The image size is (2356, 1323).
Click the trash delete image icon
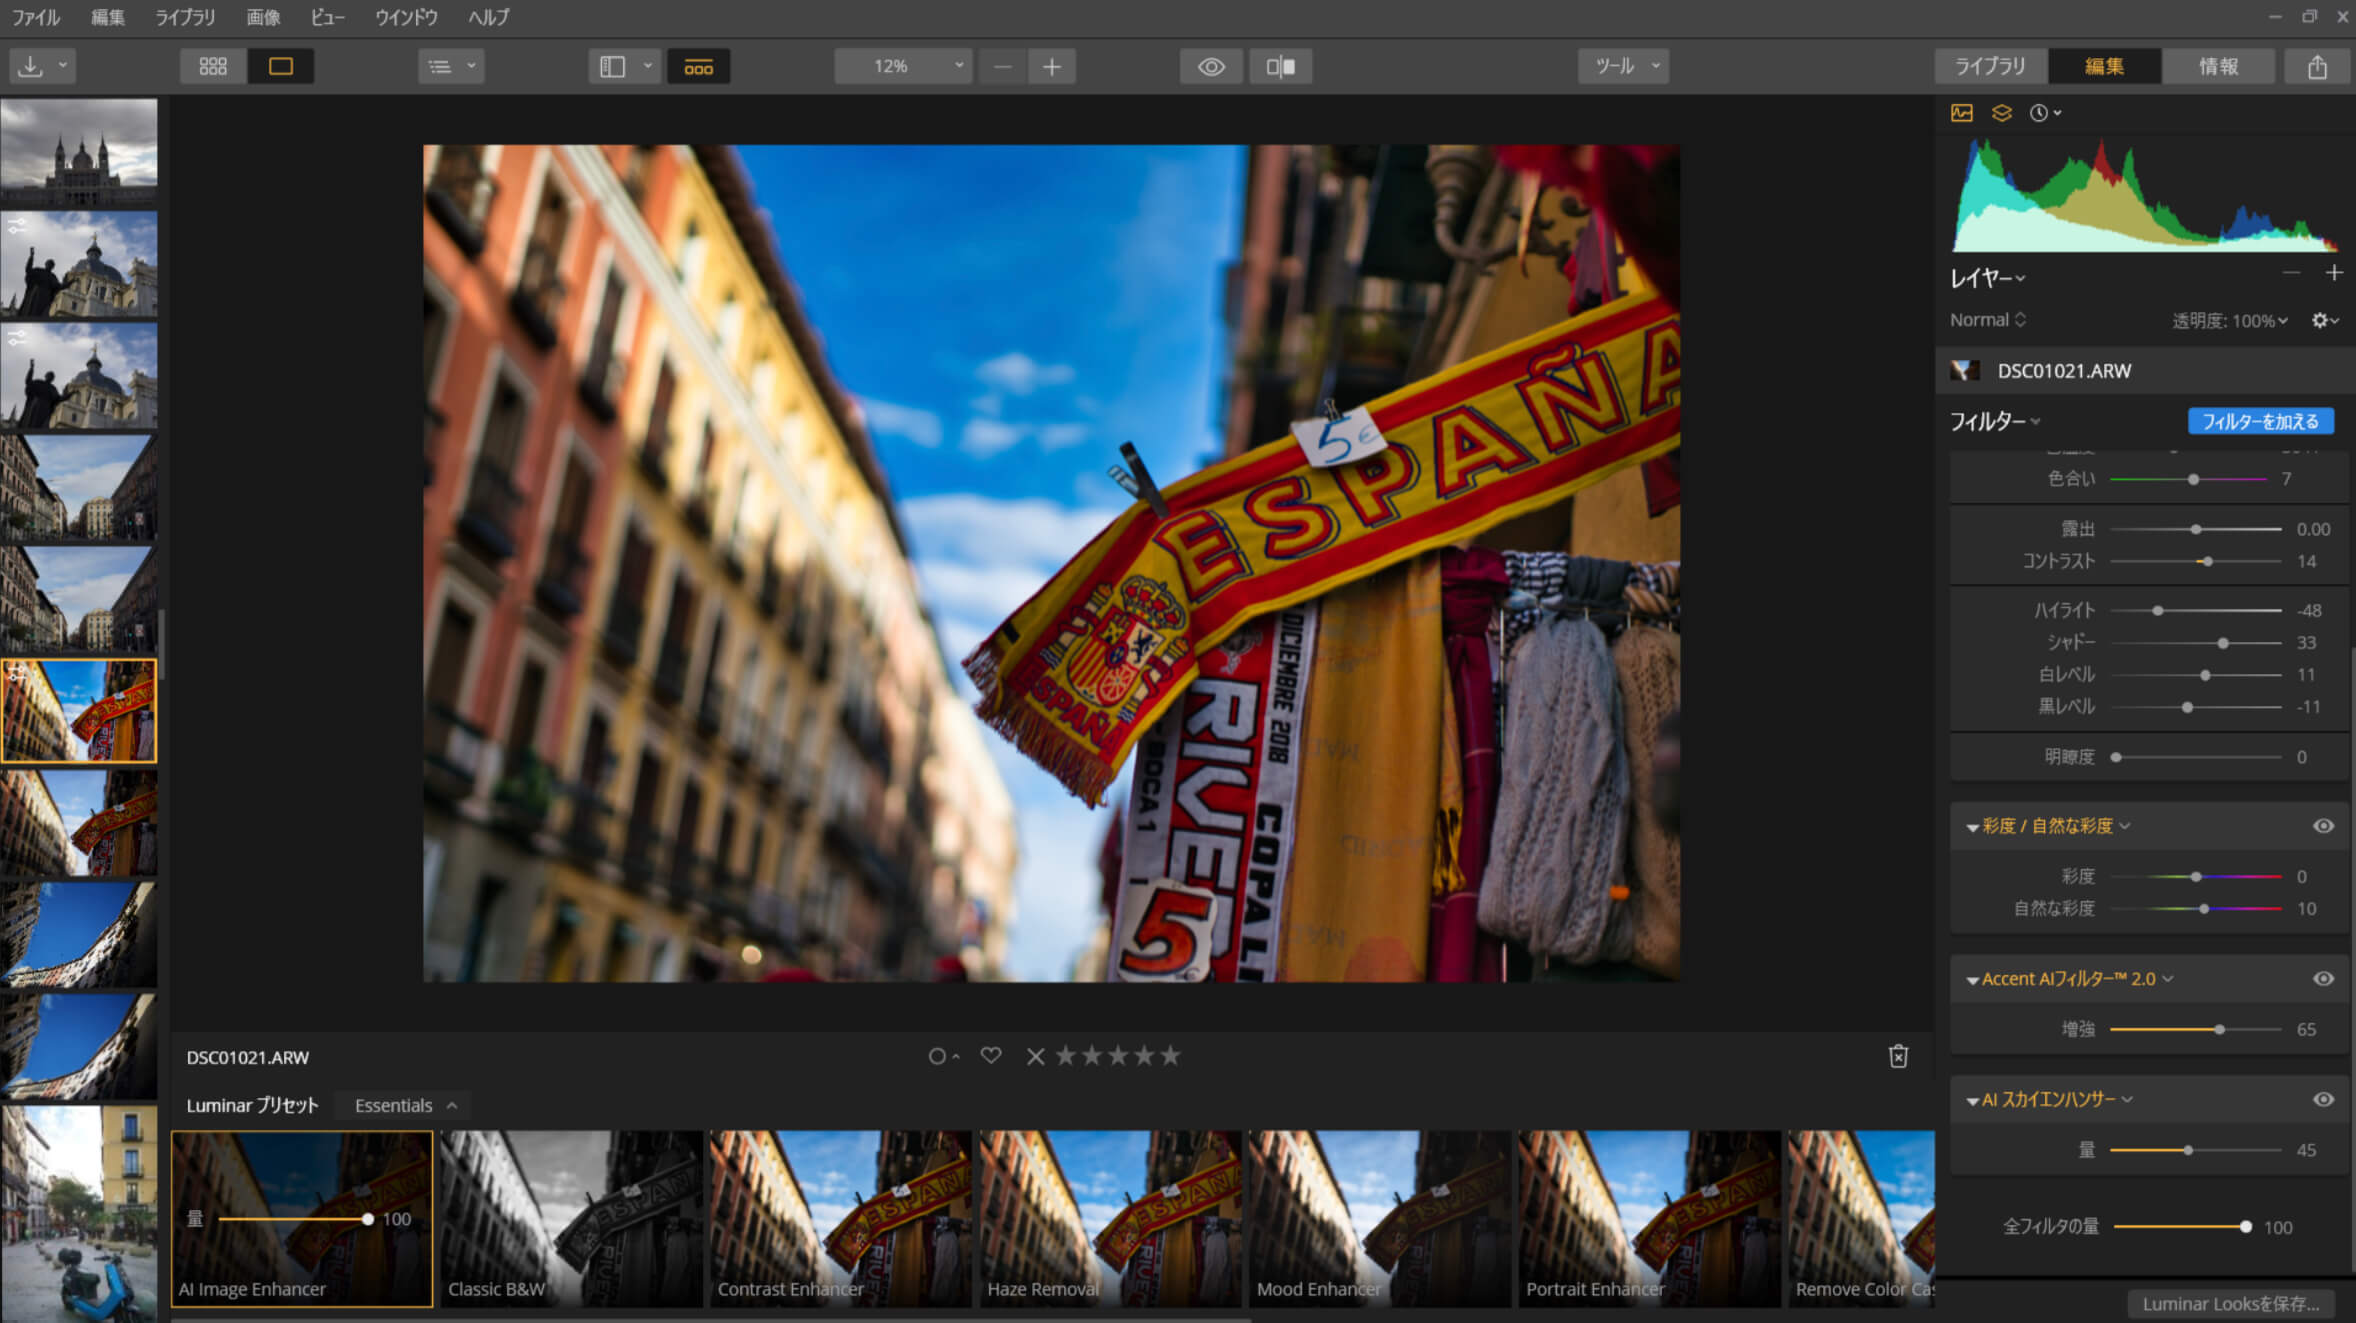1898,1056
